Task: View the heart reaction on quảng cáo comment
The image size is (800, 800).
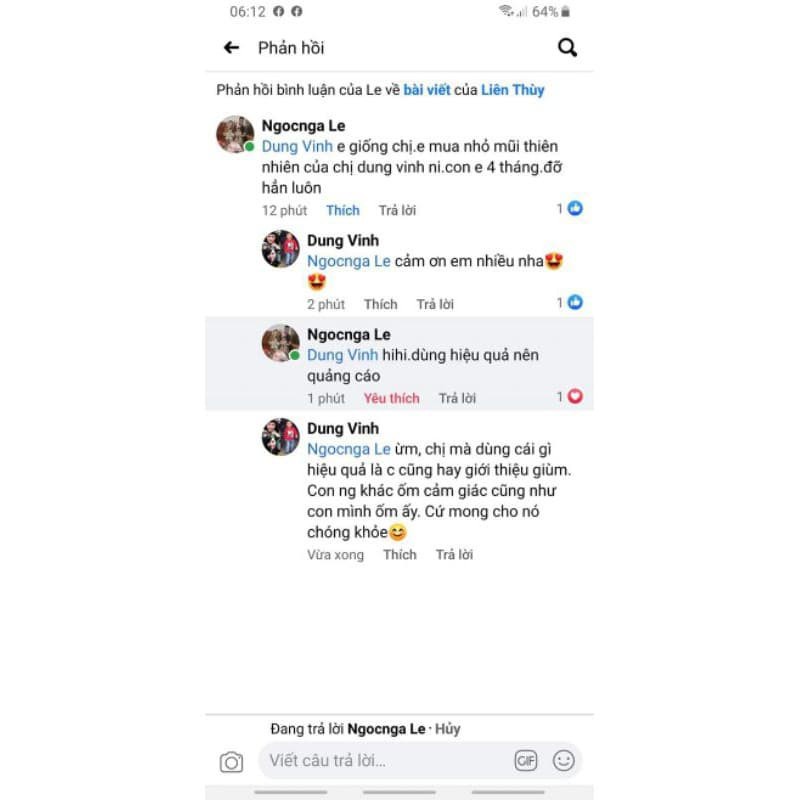Action: click(570, 396)
